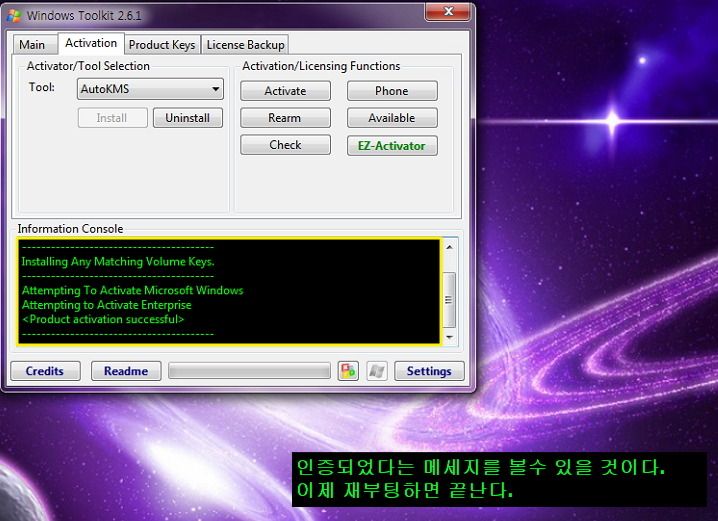This screenshot has height=521, width=718.
Task: Click the Windows flag icon button
Action: pos(377,371)
